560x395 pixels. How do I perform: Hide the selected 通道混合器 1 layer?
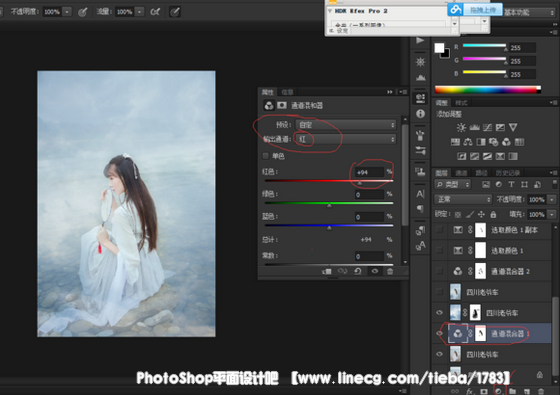439,334
